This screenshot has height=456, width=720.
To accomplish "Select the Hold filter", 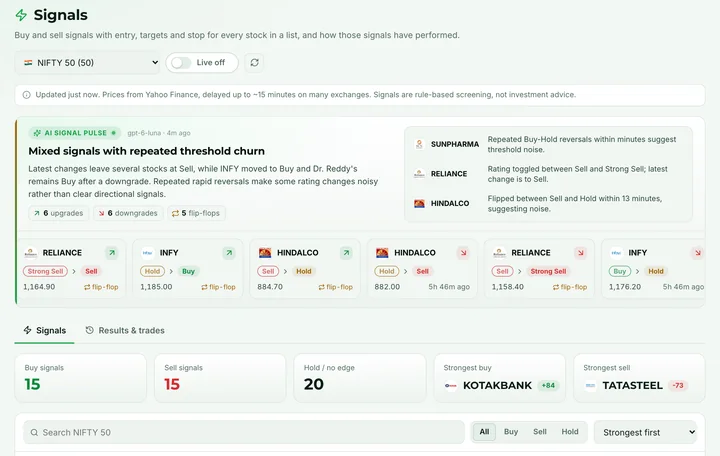I will (x=570, y=432).
